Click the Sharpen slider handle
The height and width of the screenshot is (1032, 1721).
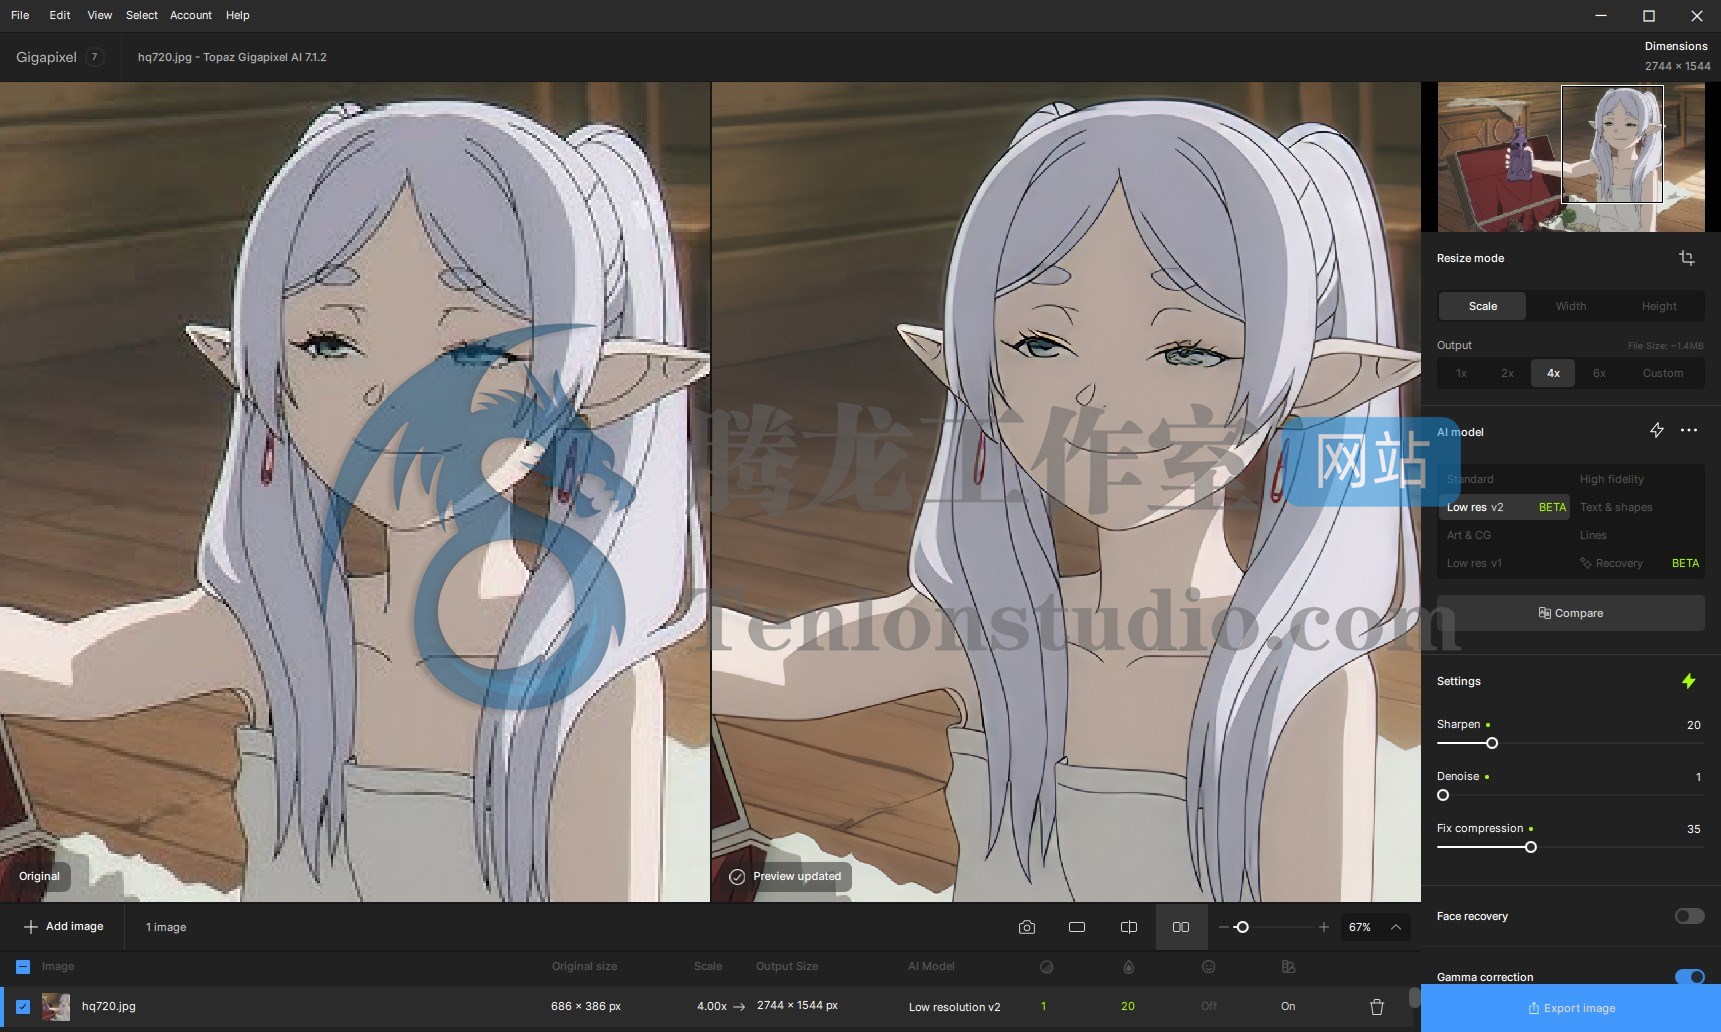click(1492, 743)
